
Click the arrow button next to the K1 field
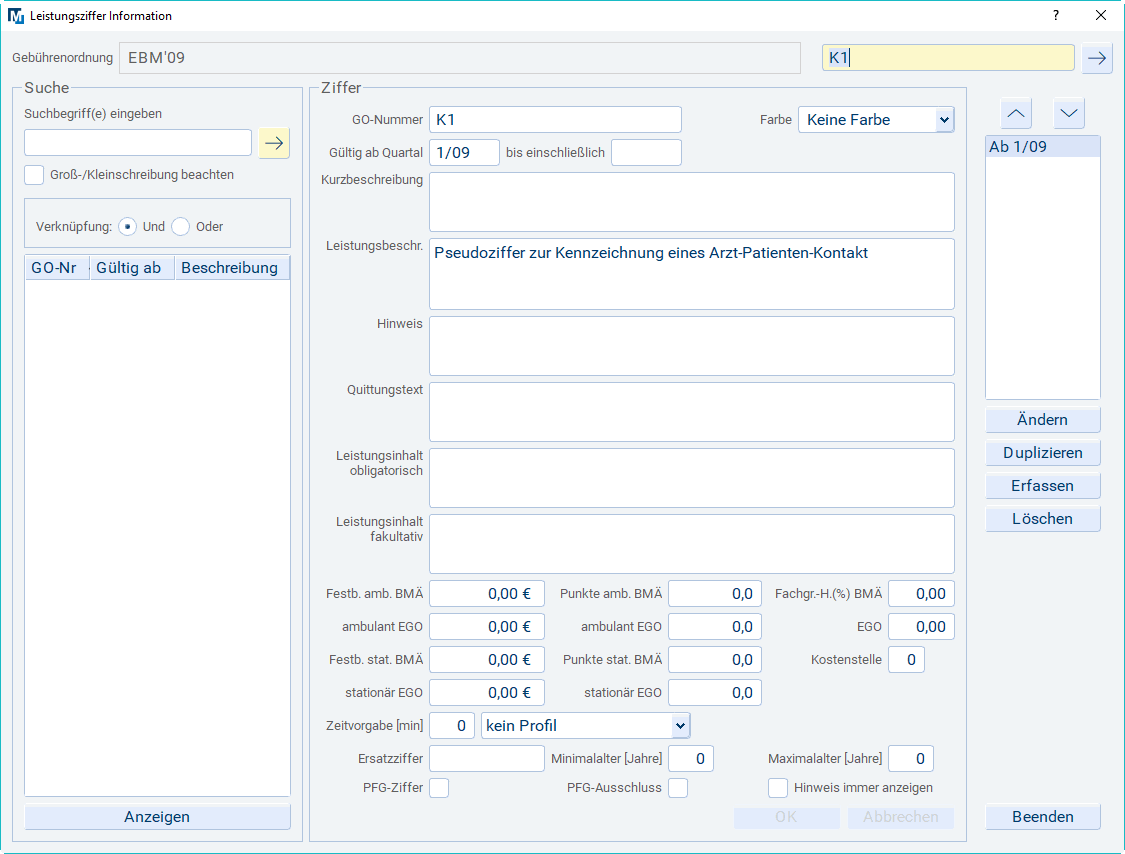click(x=1097, y=58)
